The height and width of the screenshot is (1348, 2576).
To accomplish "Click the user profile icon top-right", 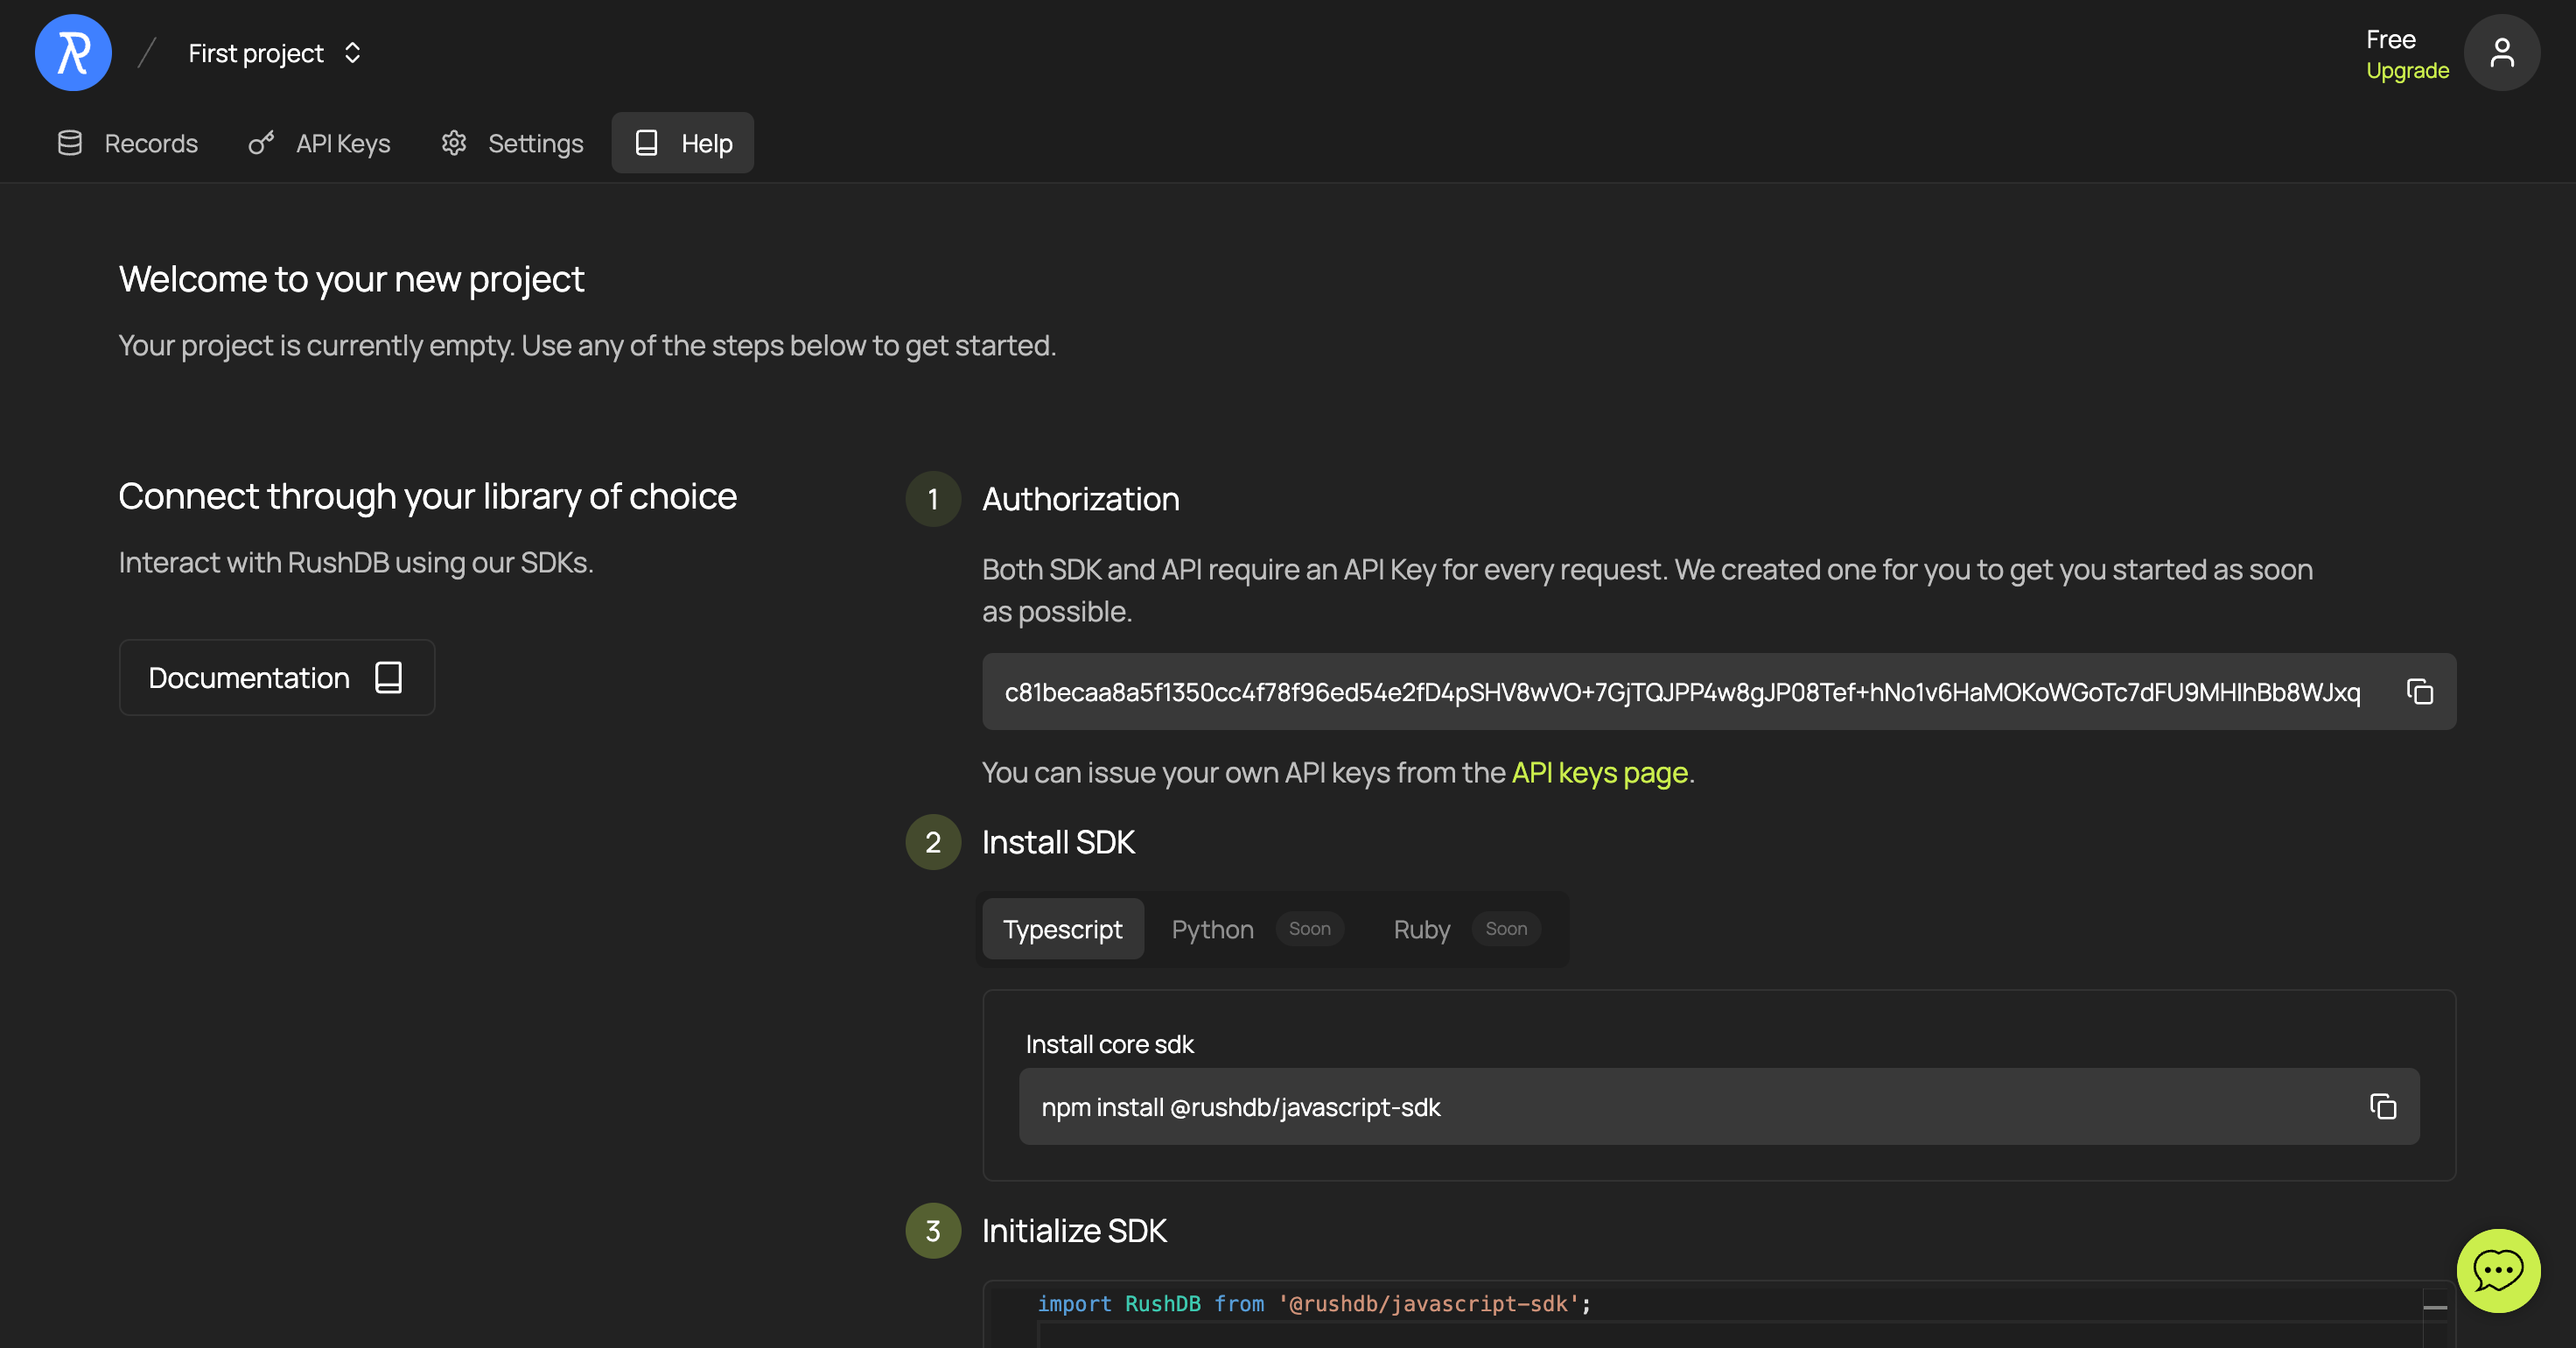I will pyautogui.click(x=2502, y=51).
